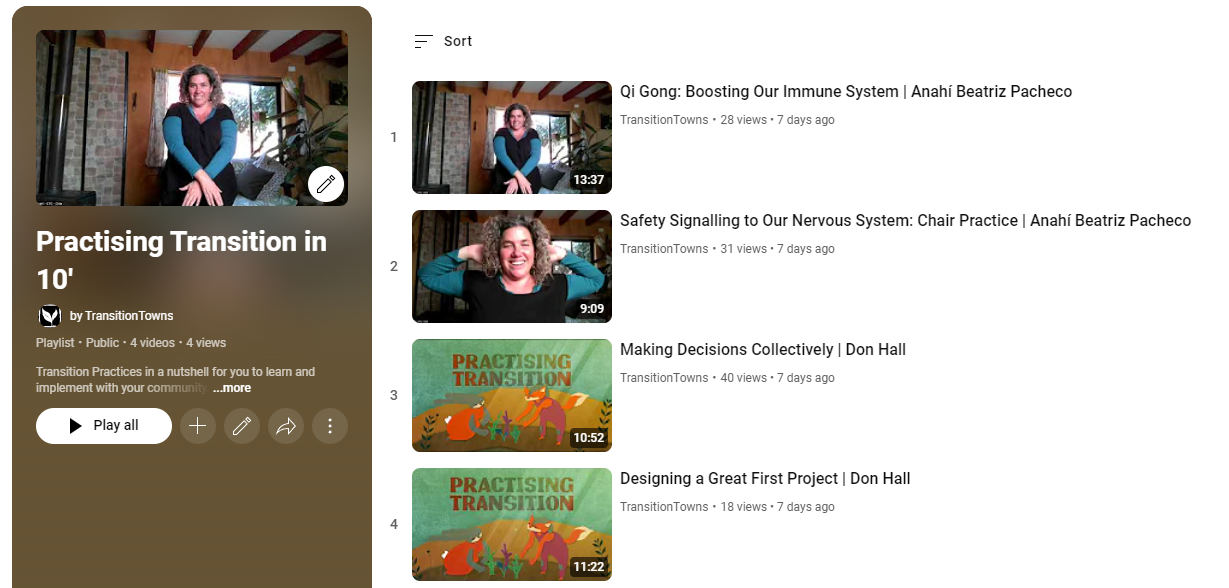1229x588 pixels.
Task: Click the Sort lines icon
Action: [423, 41]
